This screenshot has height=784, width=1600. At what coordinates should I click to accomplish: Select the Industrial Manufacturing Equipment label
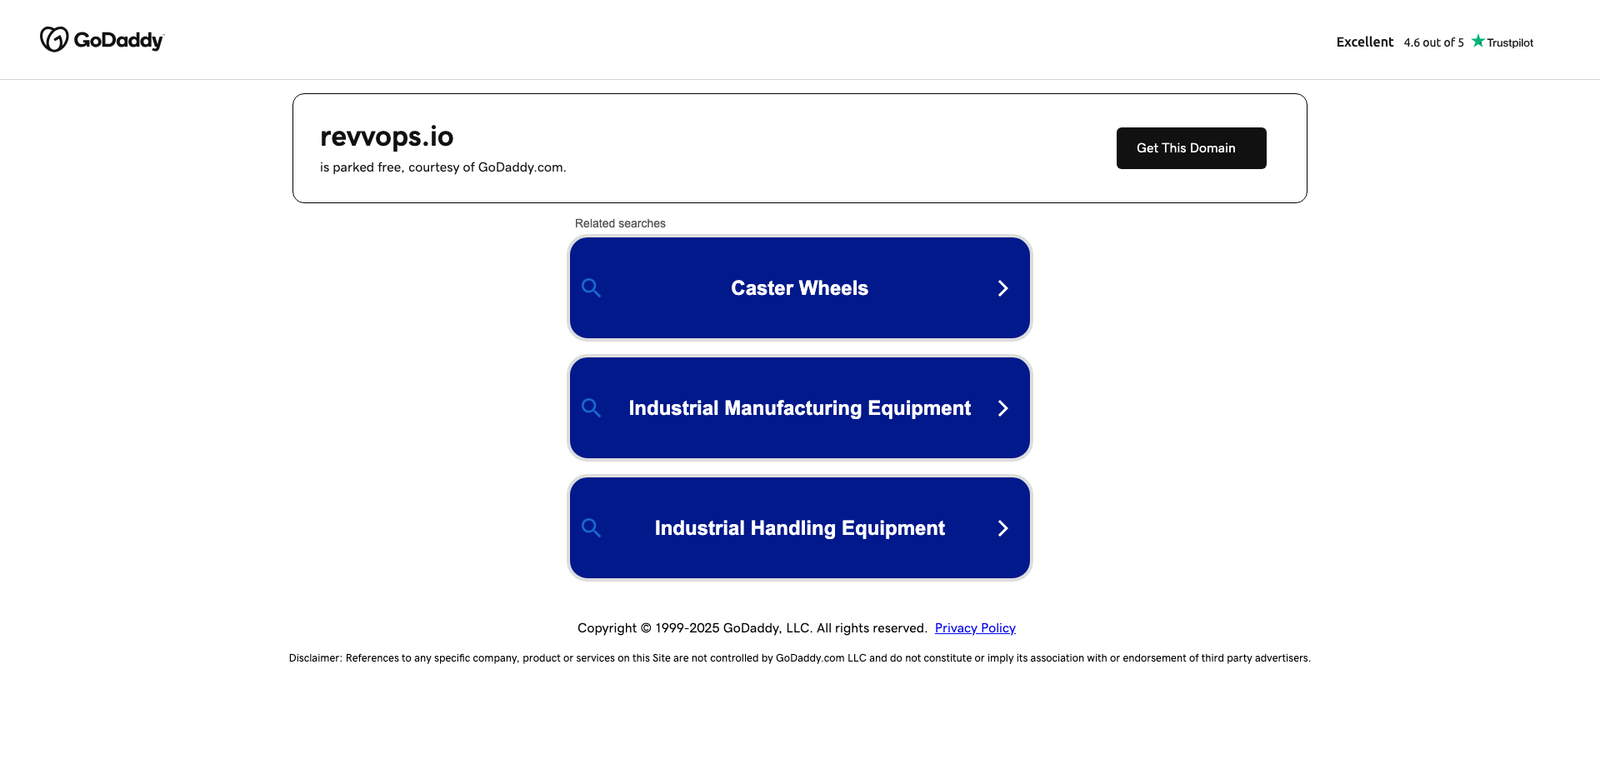click(x=799, y=408)
